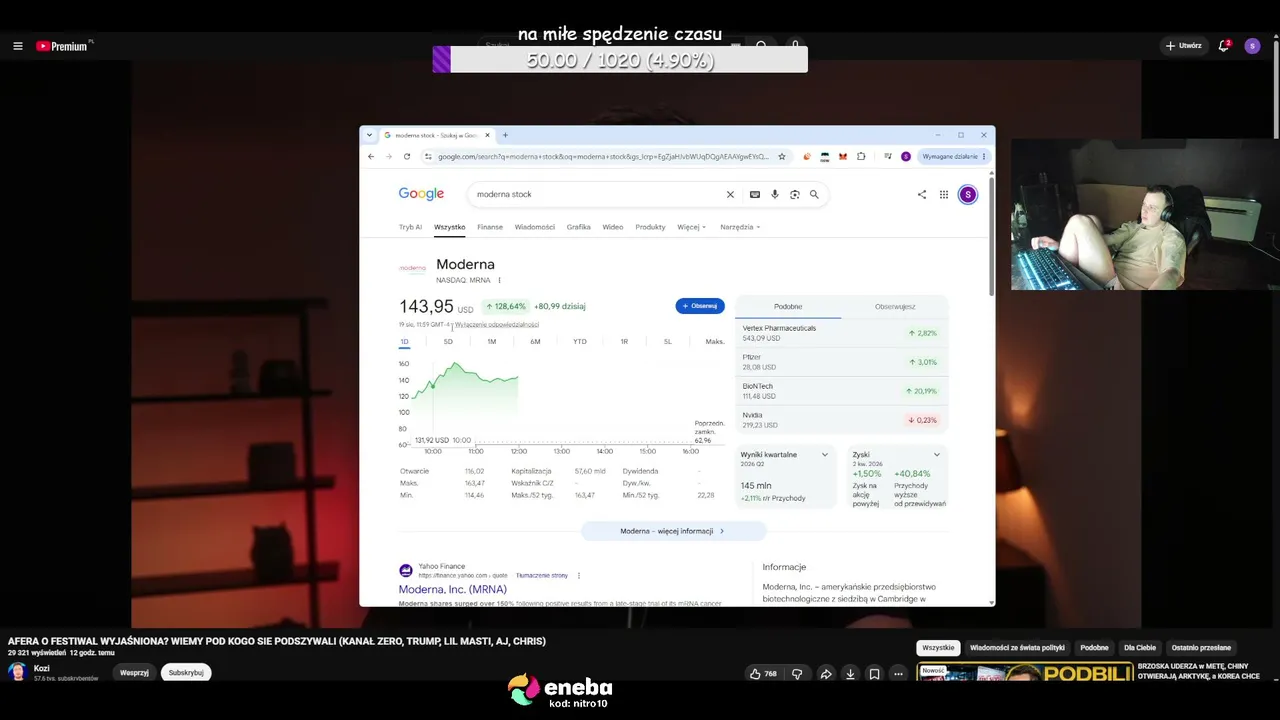Switch to the Obserwujesz tab
The image size is (1280, 720).
tap(895, 306)
